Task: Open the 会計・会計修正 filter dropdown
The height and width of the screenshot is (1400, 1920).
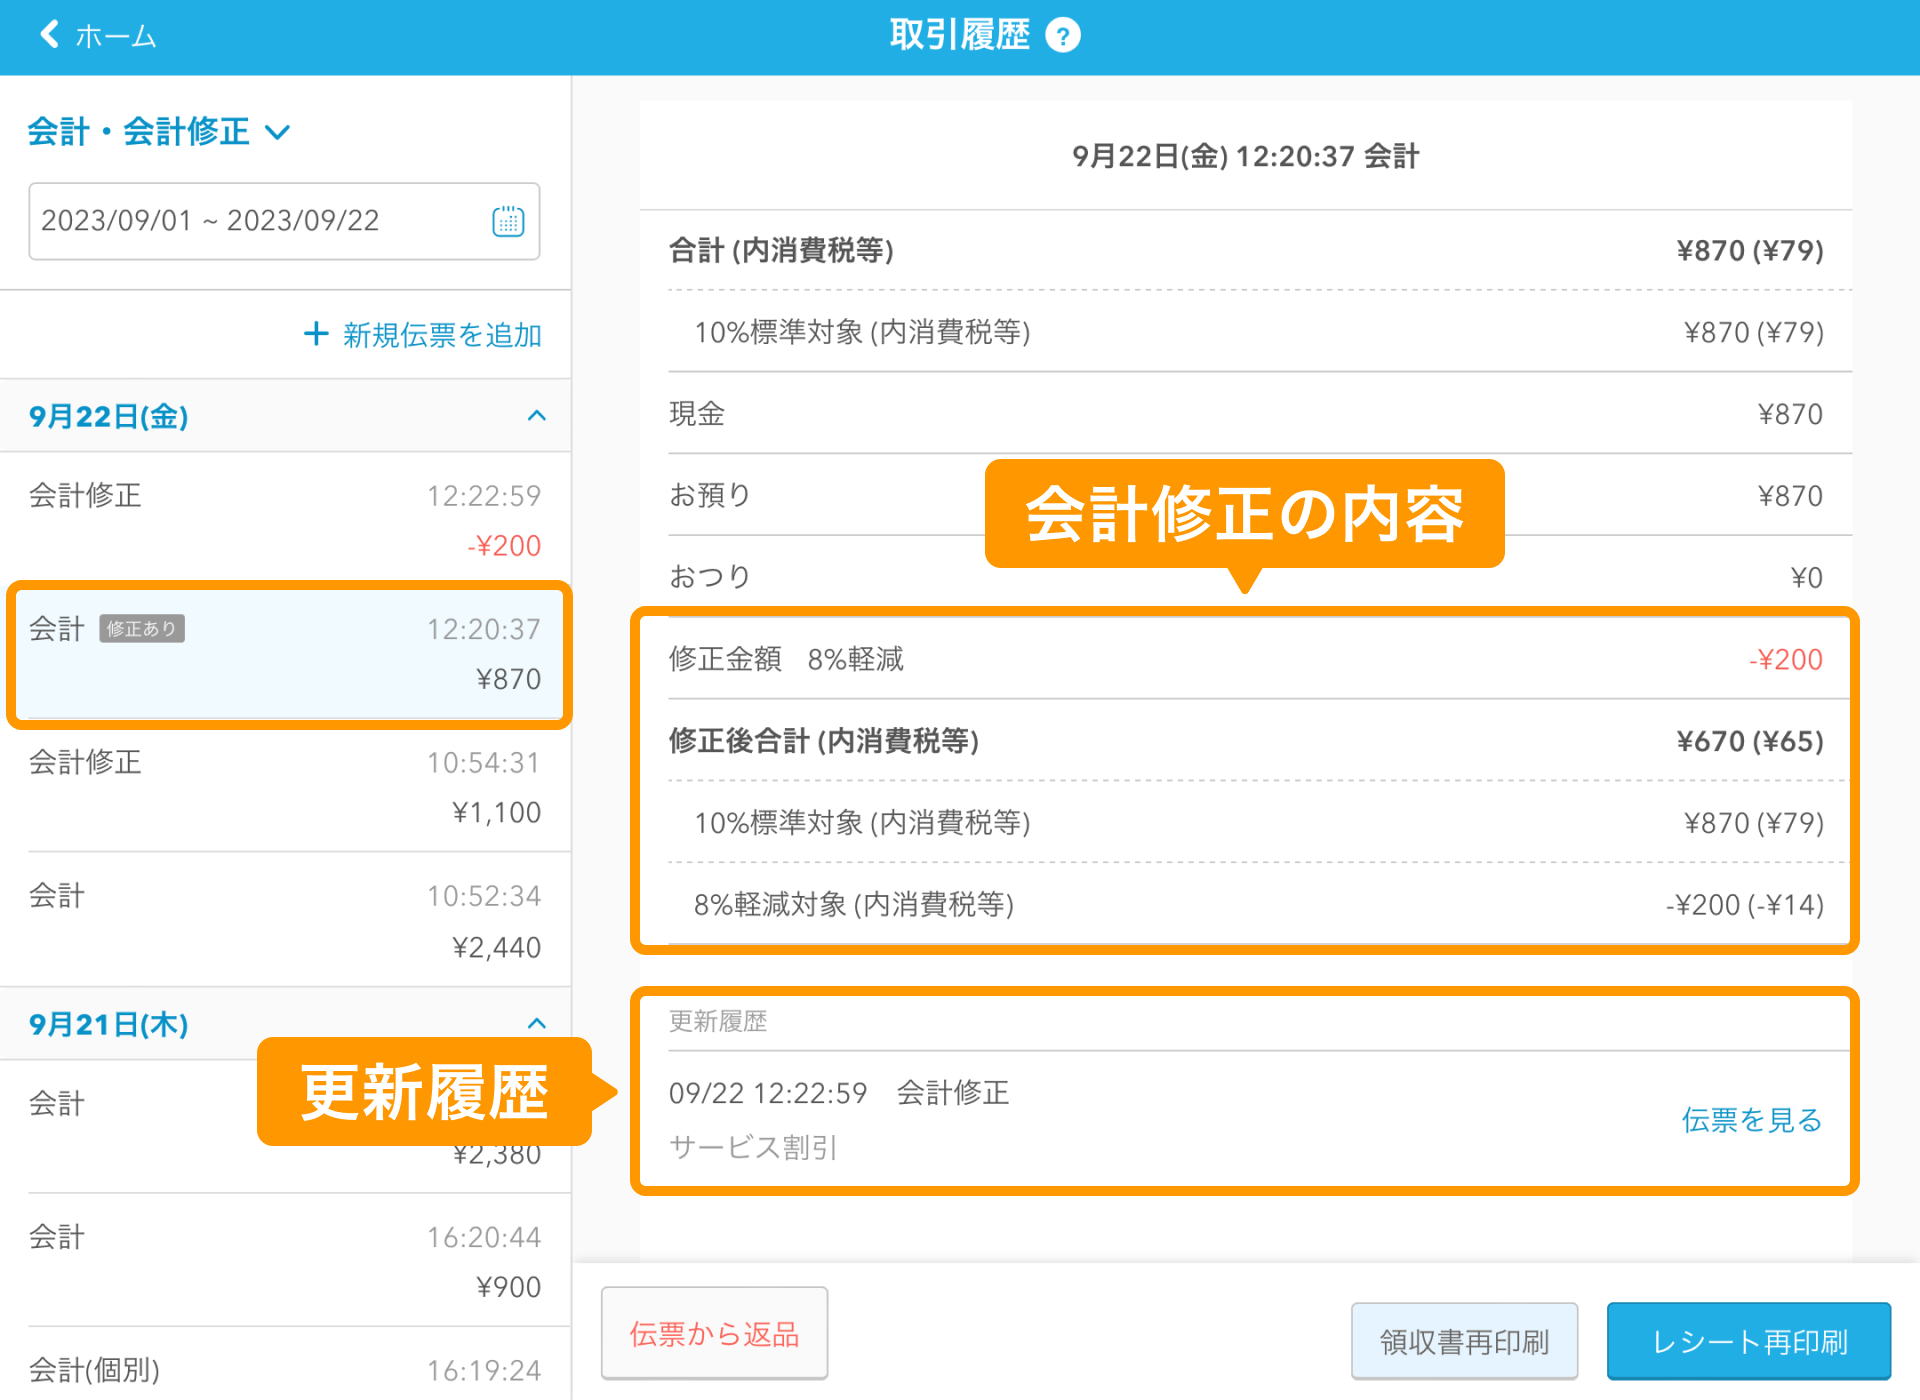Action: pyautogui.click(x=160, y=131)
